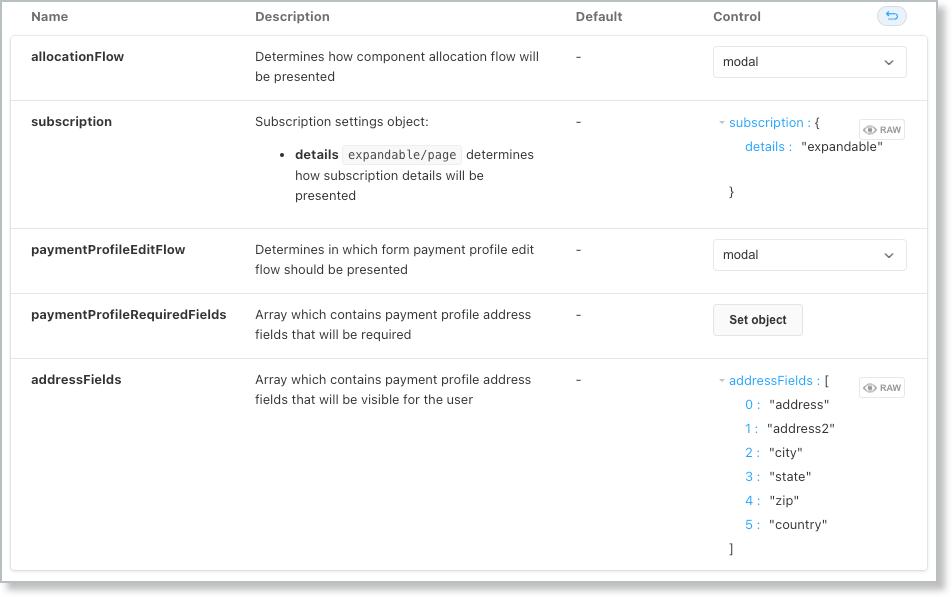Click the addressFields key label in control
This screenshot has width=952, height=597.
[x=770, y=381]
